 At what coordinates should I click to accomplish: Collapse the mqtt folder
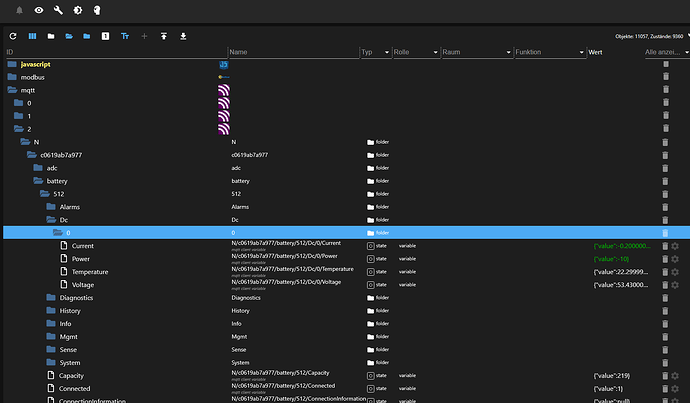(12, 90)
